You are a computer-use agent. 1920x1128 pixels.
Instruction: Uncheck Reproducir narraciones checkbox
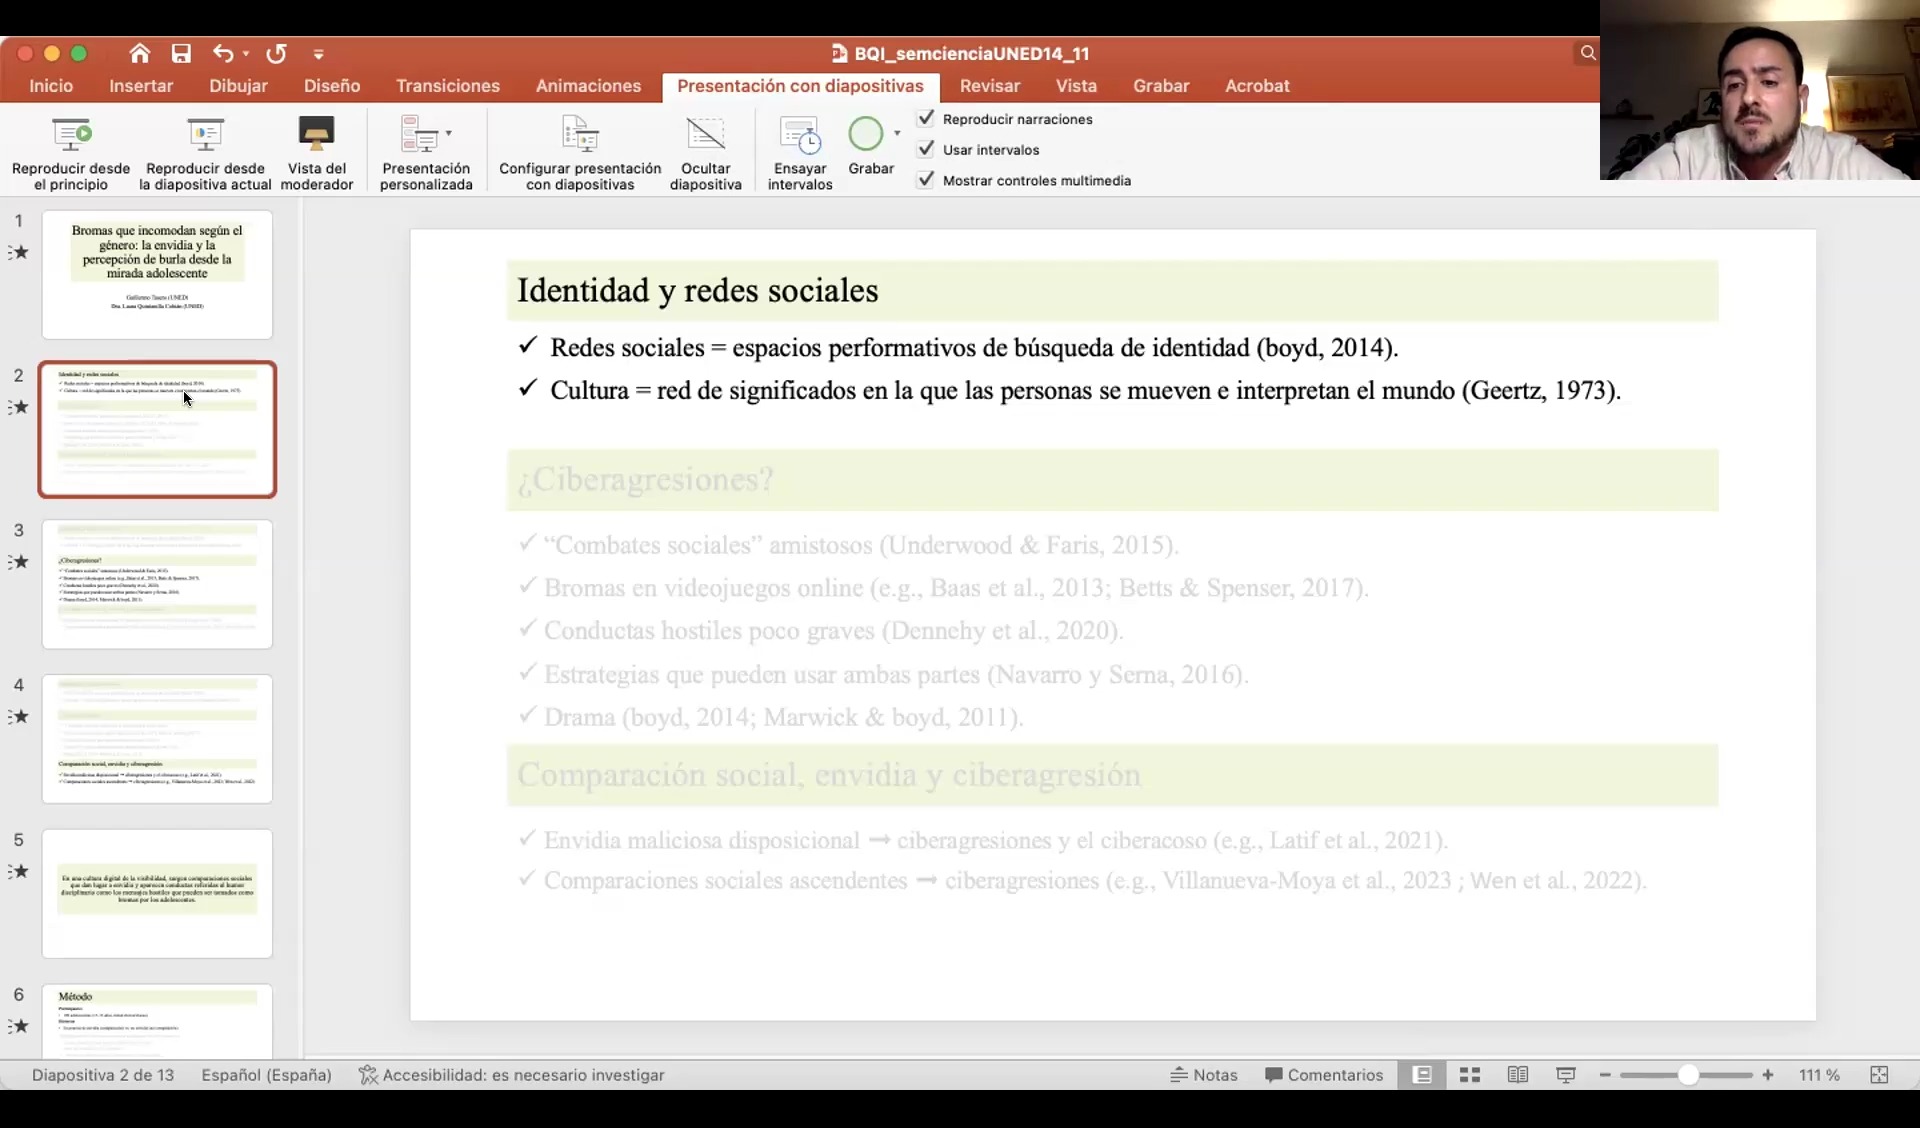926,118
